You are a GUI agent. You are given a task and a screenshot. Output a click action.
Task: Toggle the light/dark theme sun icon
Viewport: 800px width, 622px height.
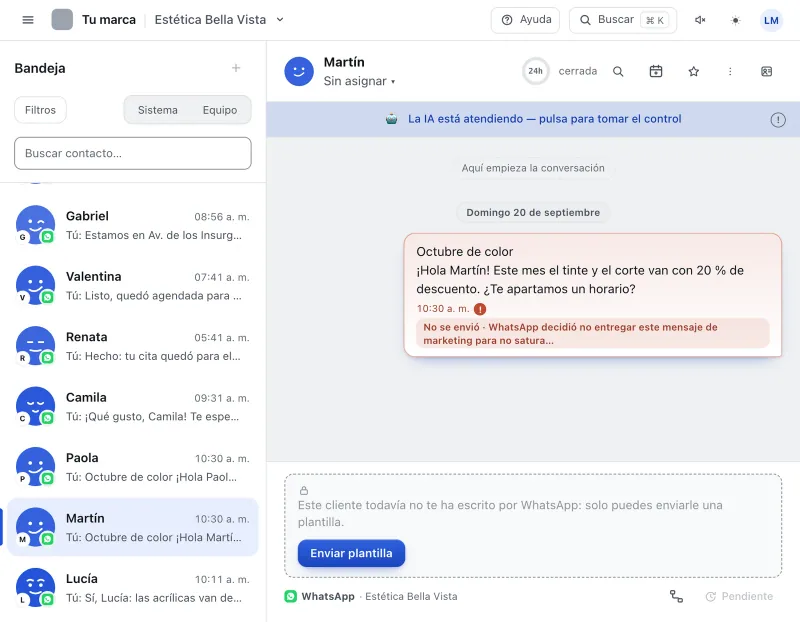(735, 20)
